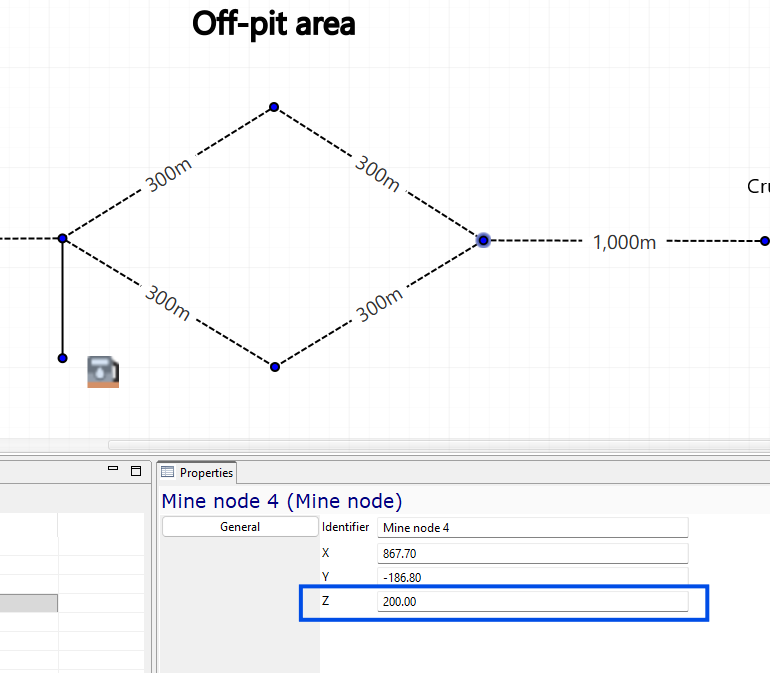Image resolution: width=770 pixels, height=673 pixels.
Task: Select the top node of the diamond
Action: pos(274,107)
